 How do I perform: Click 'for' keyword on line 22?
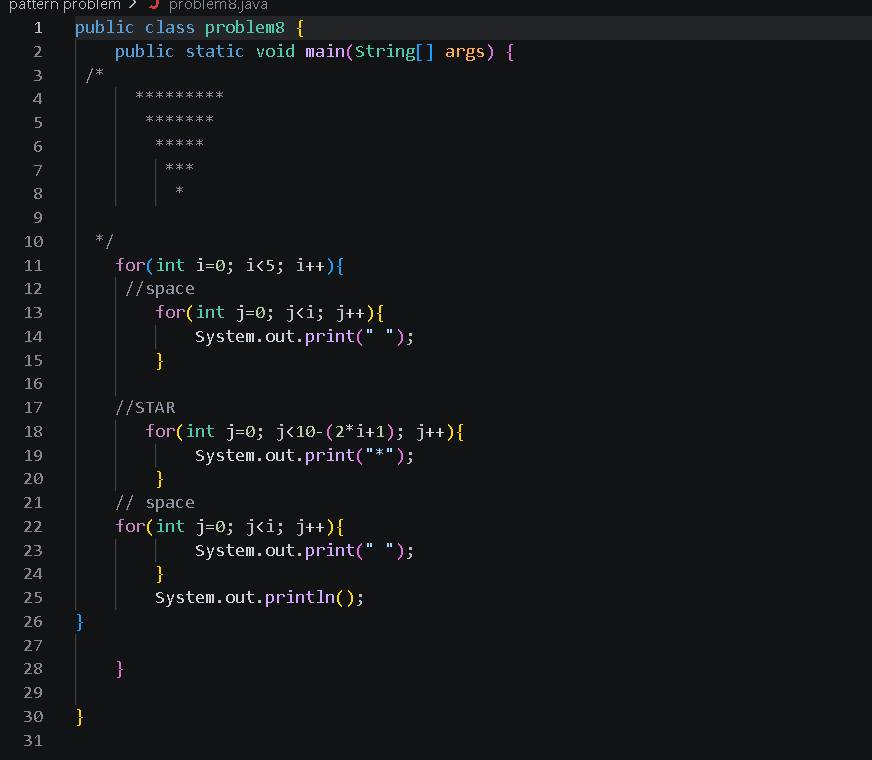[130, 526]
